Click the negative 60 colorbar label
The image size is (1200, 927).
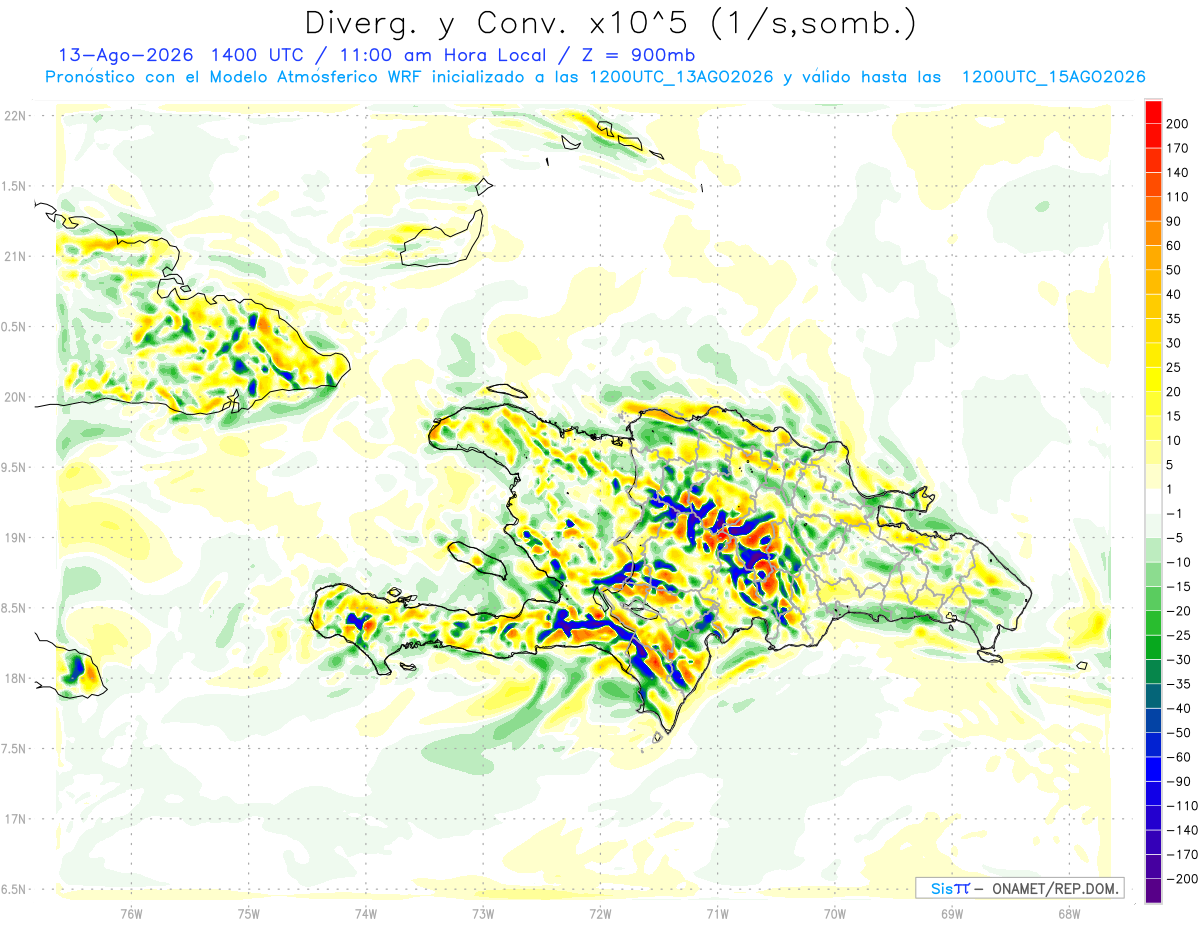(x=1177, y=757)
